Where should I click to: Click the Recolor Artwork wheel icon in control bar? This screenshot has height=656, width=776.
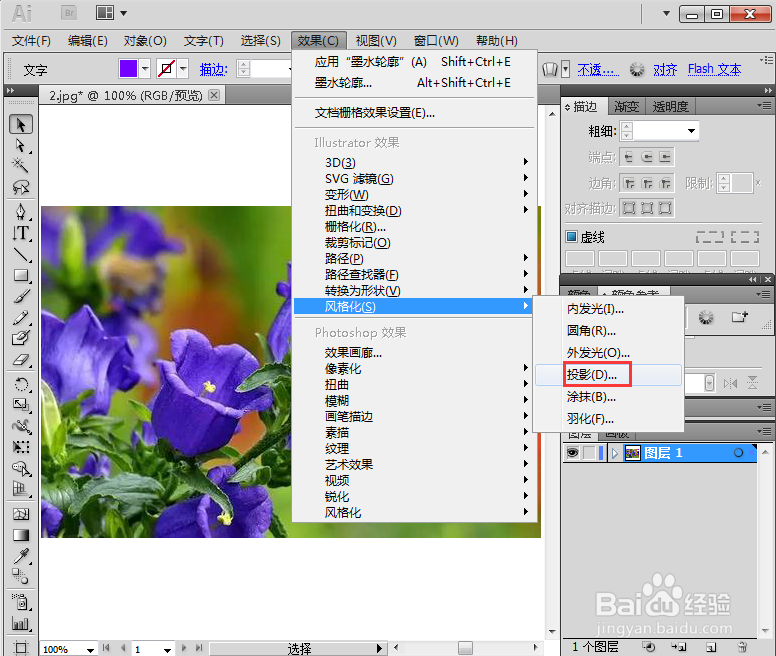[637, 69]
